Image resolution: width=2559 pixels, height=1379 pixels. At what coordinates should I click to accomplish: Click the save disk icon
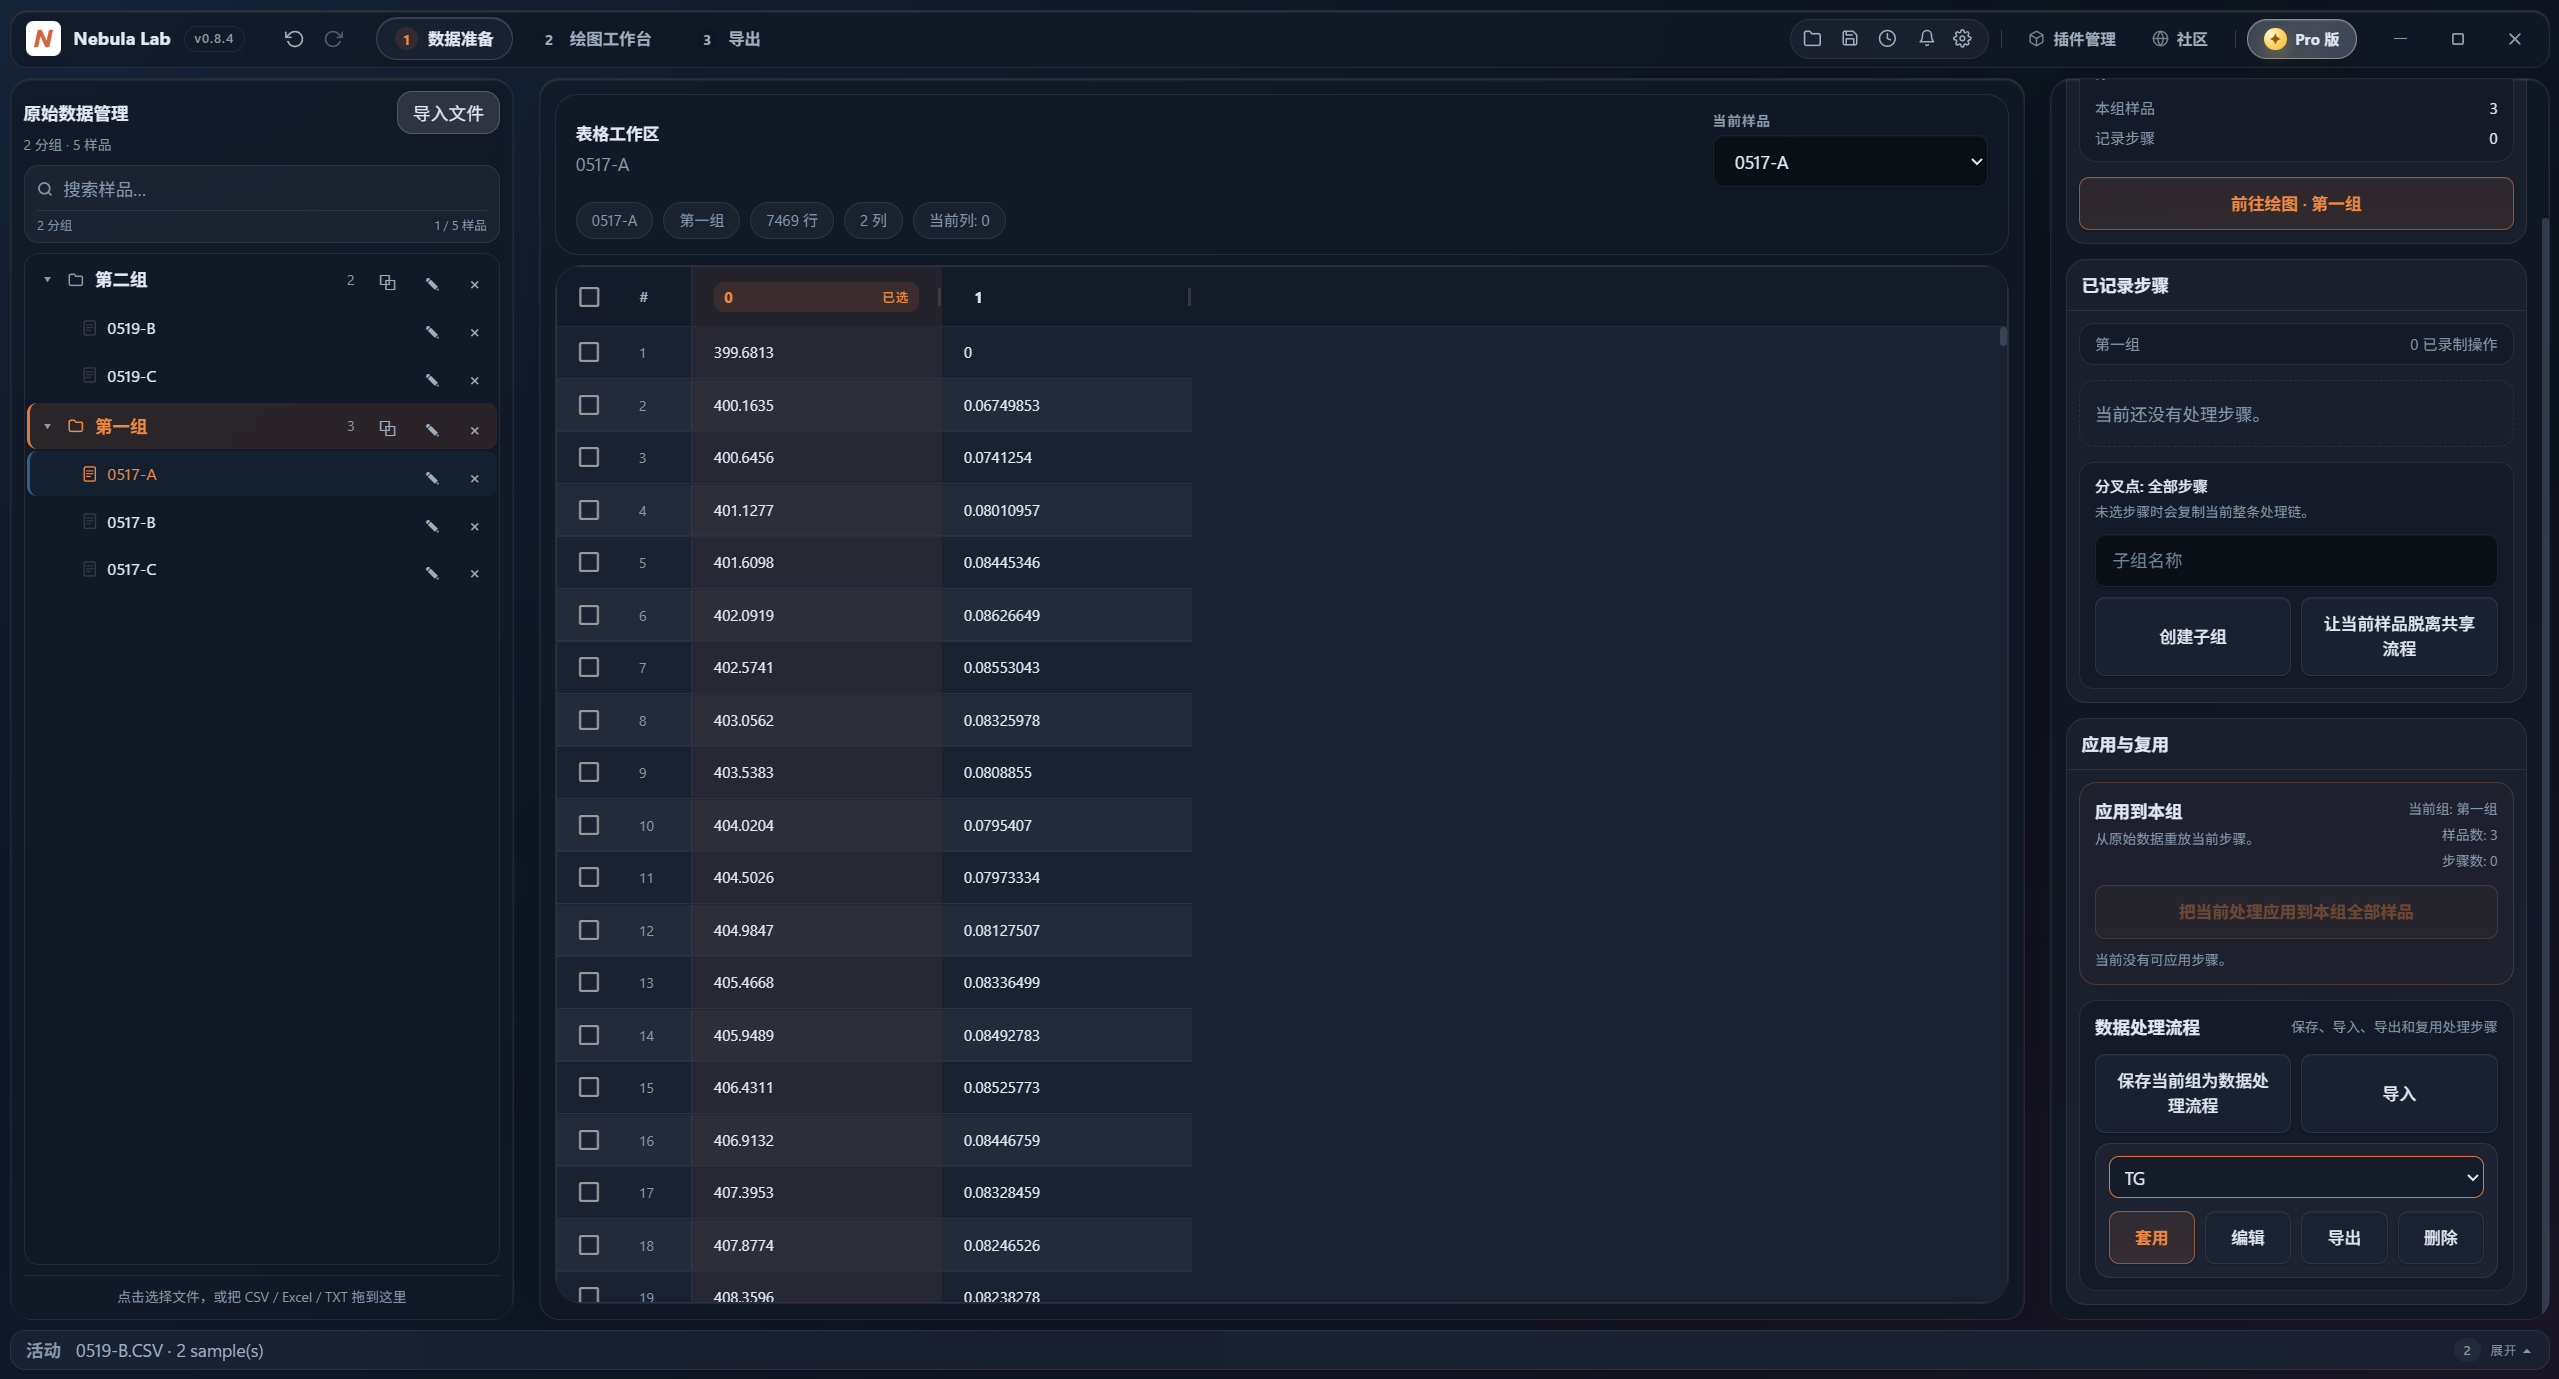pyautogui.click(x=1850, y=39)
